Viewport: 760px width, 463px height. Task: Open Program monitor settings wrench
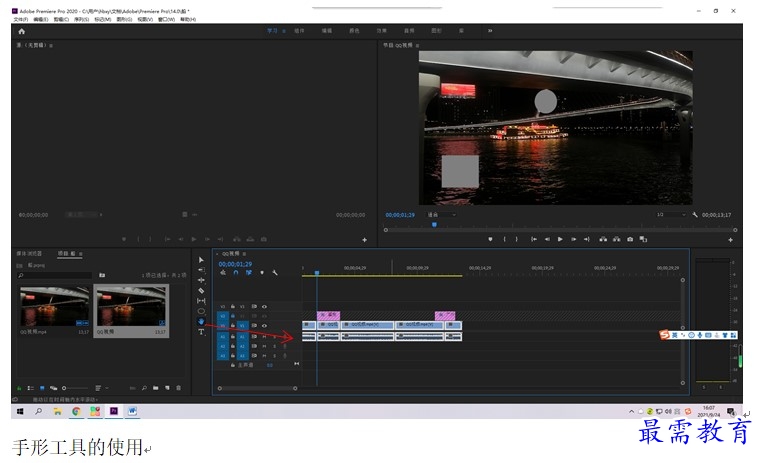click(695, 215)
